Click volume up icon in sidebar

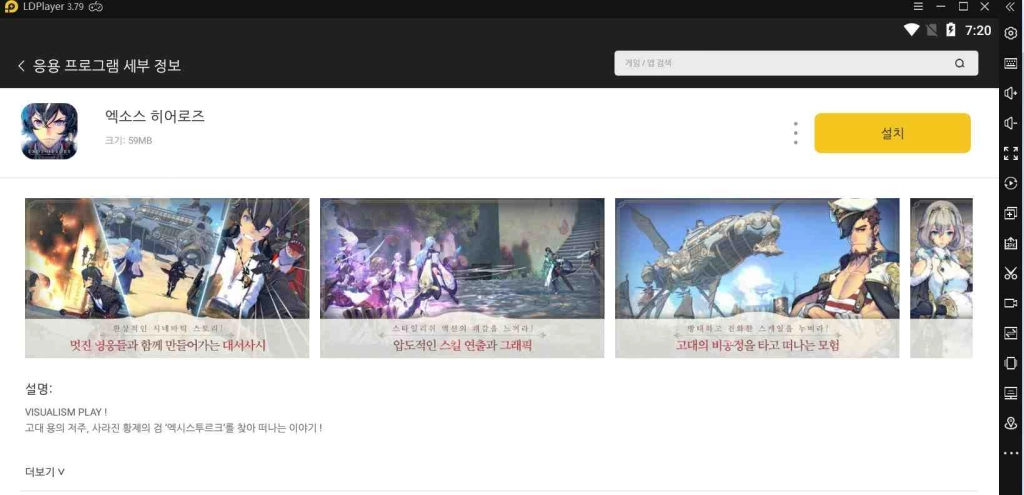coord(1010,93)
